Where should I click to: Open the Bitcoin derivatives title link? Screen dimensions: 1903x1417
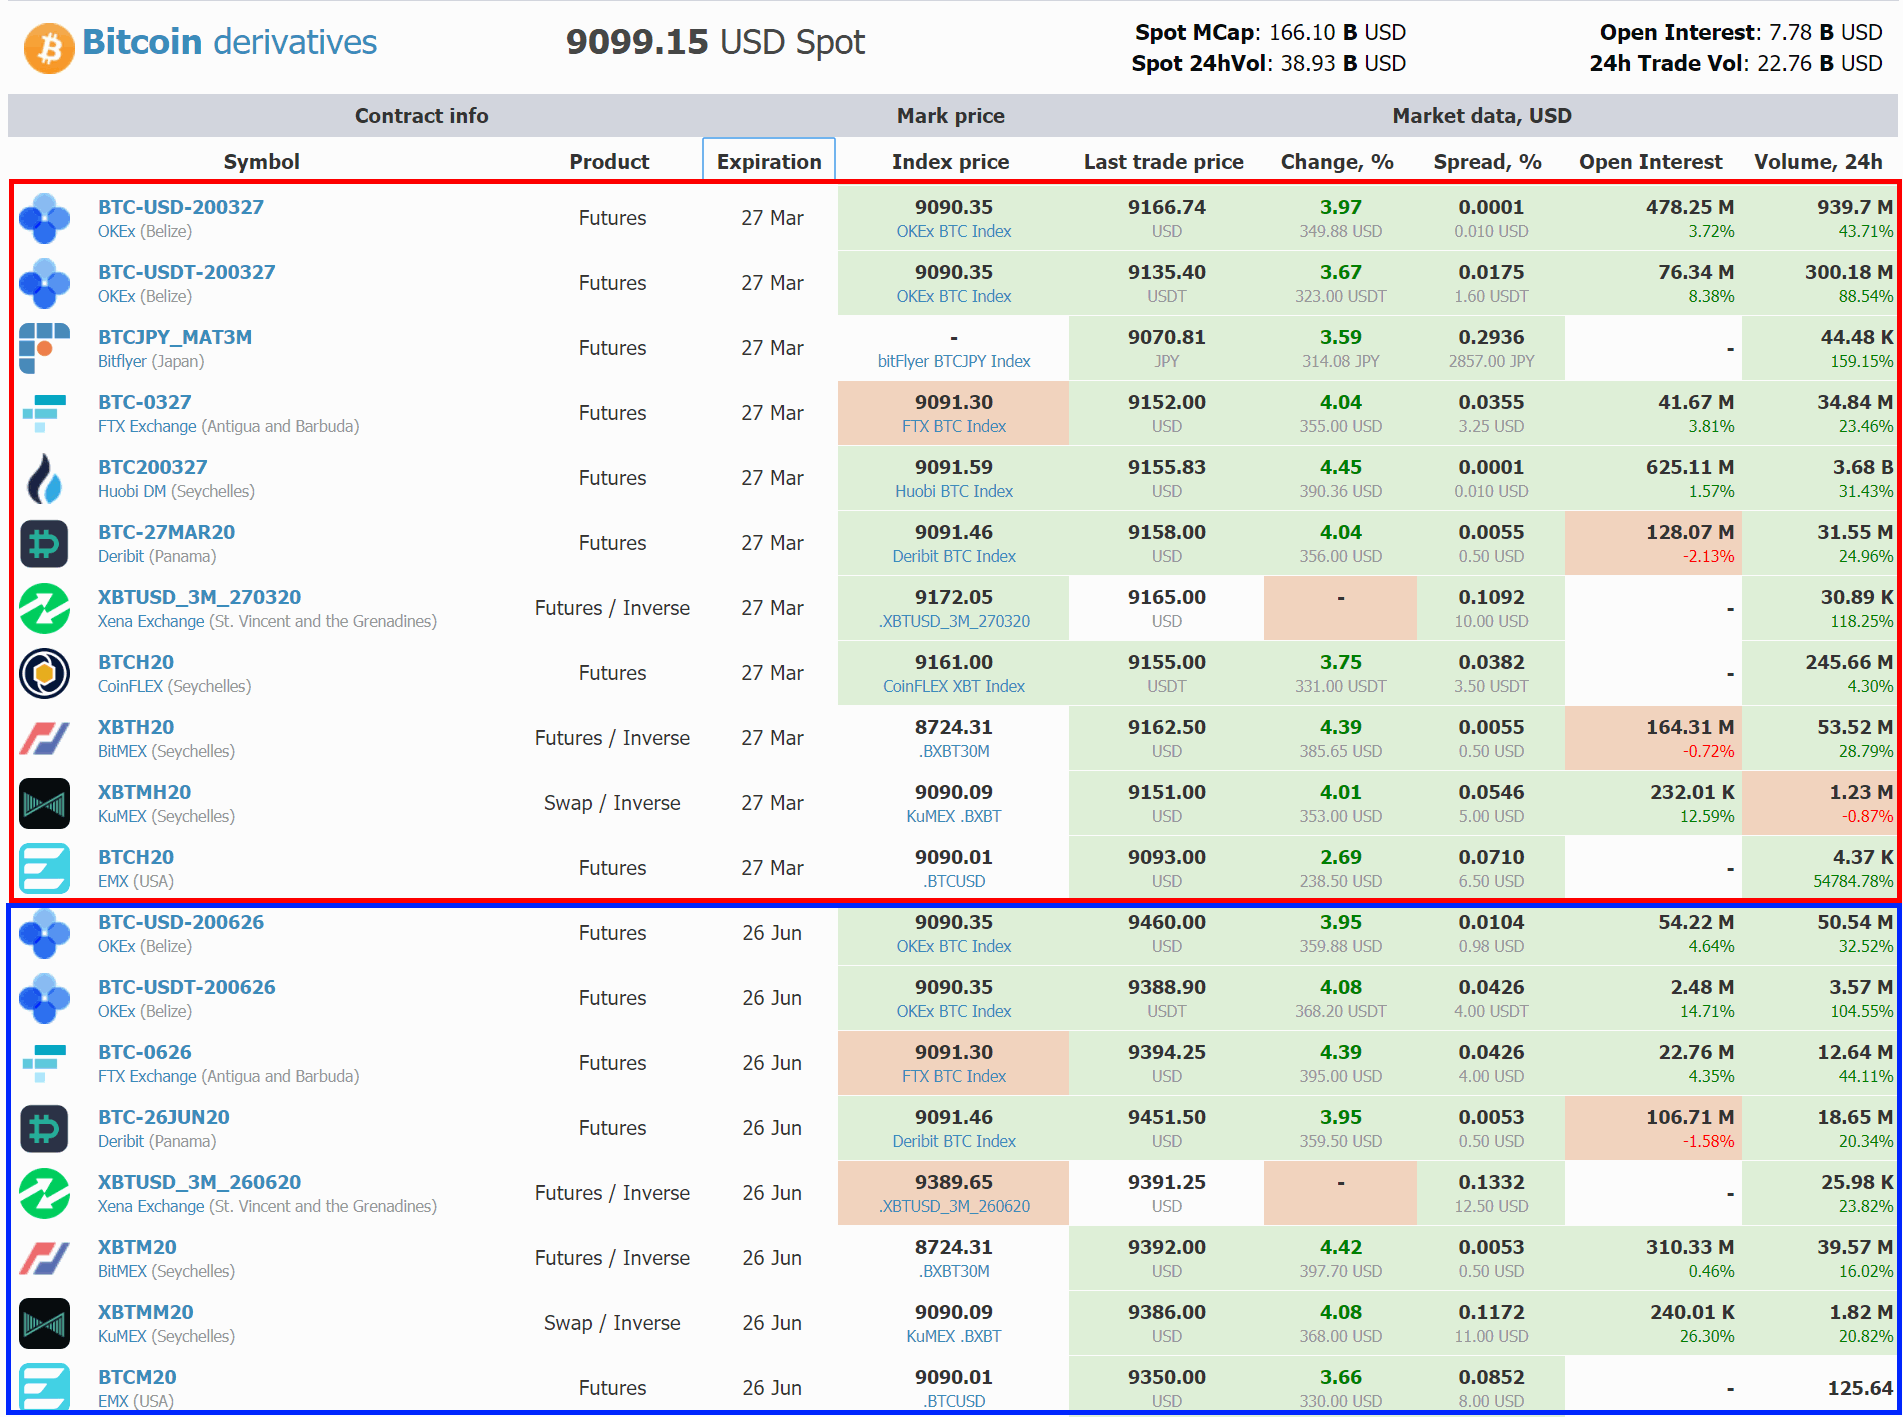point(229,42)
